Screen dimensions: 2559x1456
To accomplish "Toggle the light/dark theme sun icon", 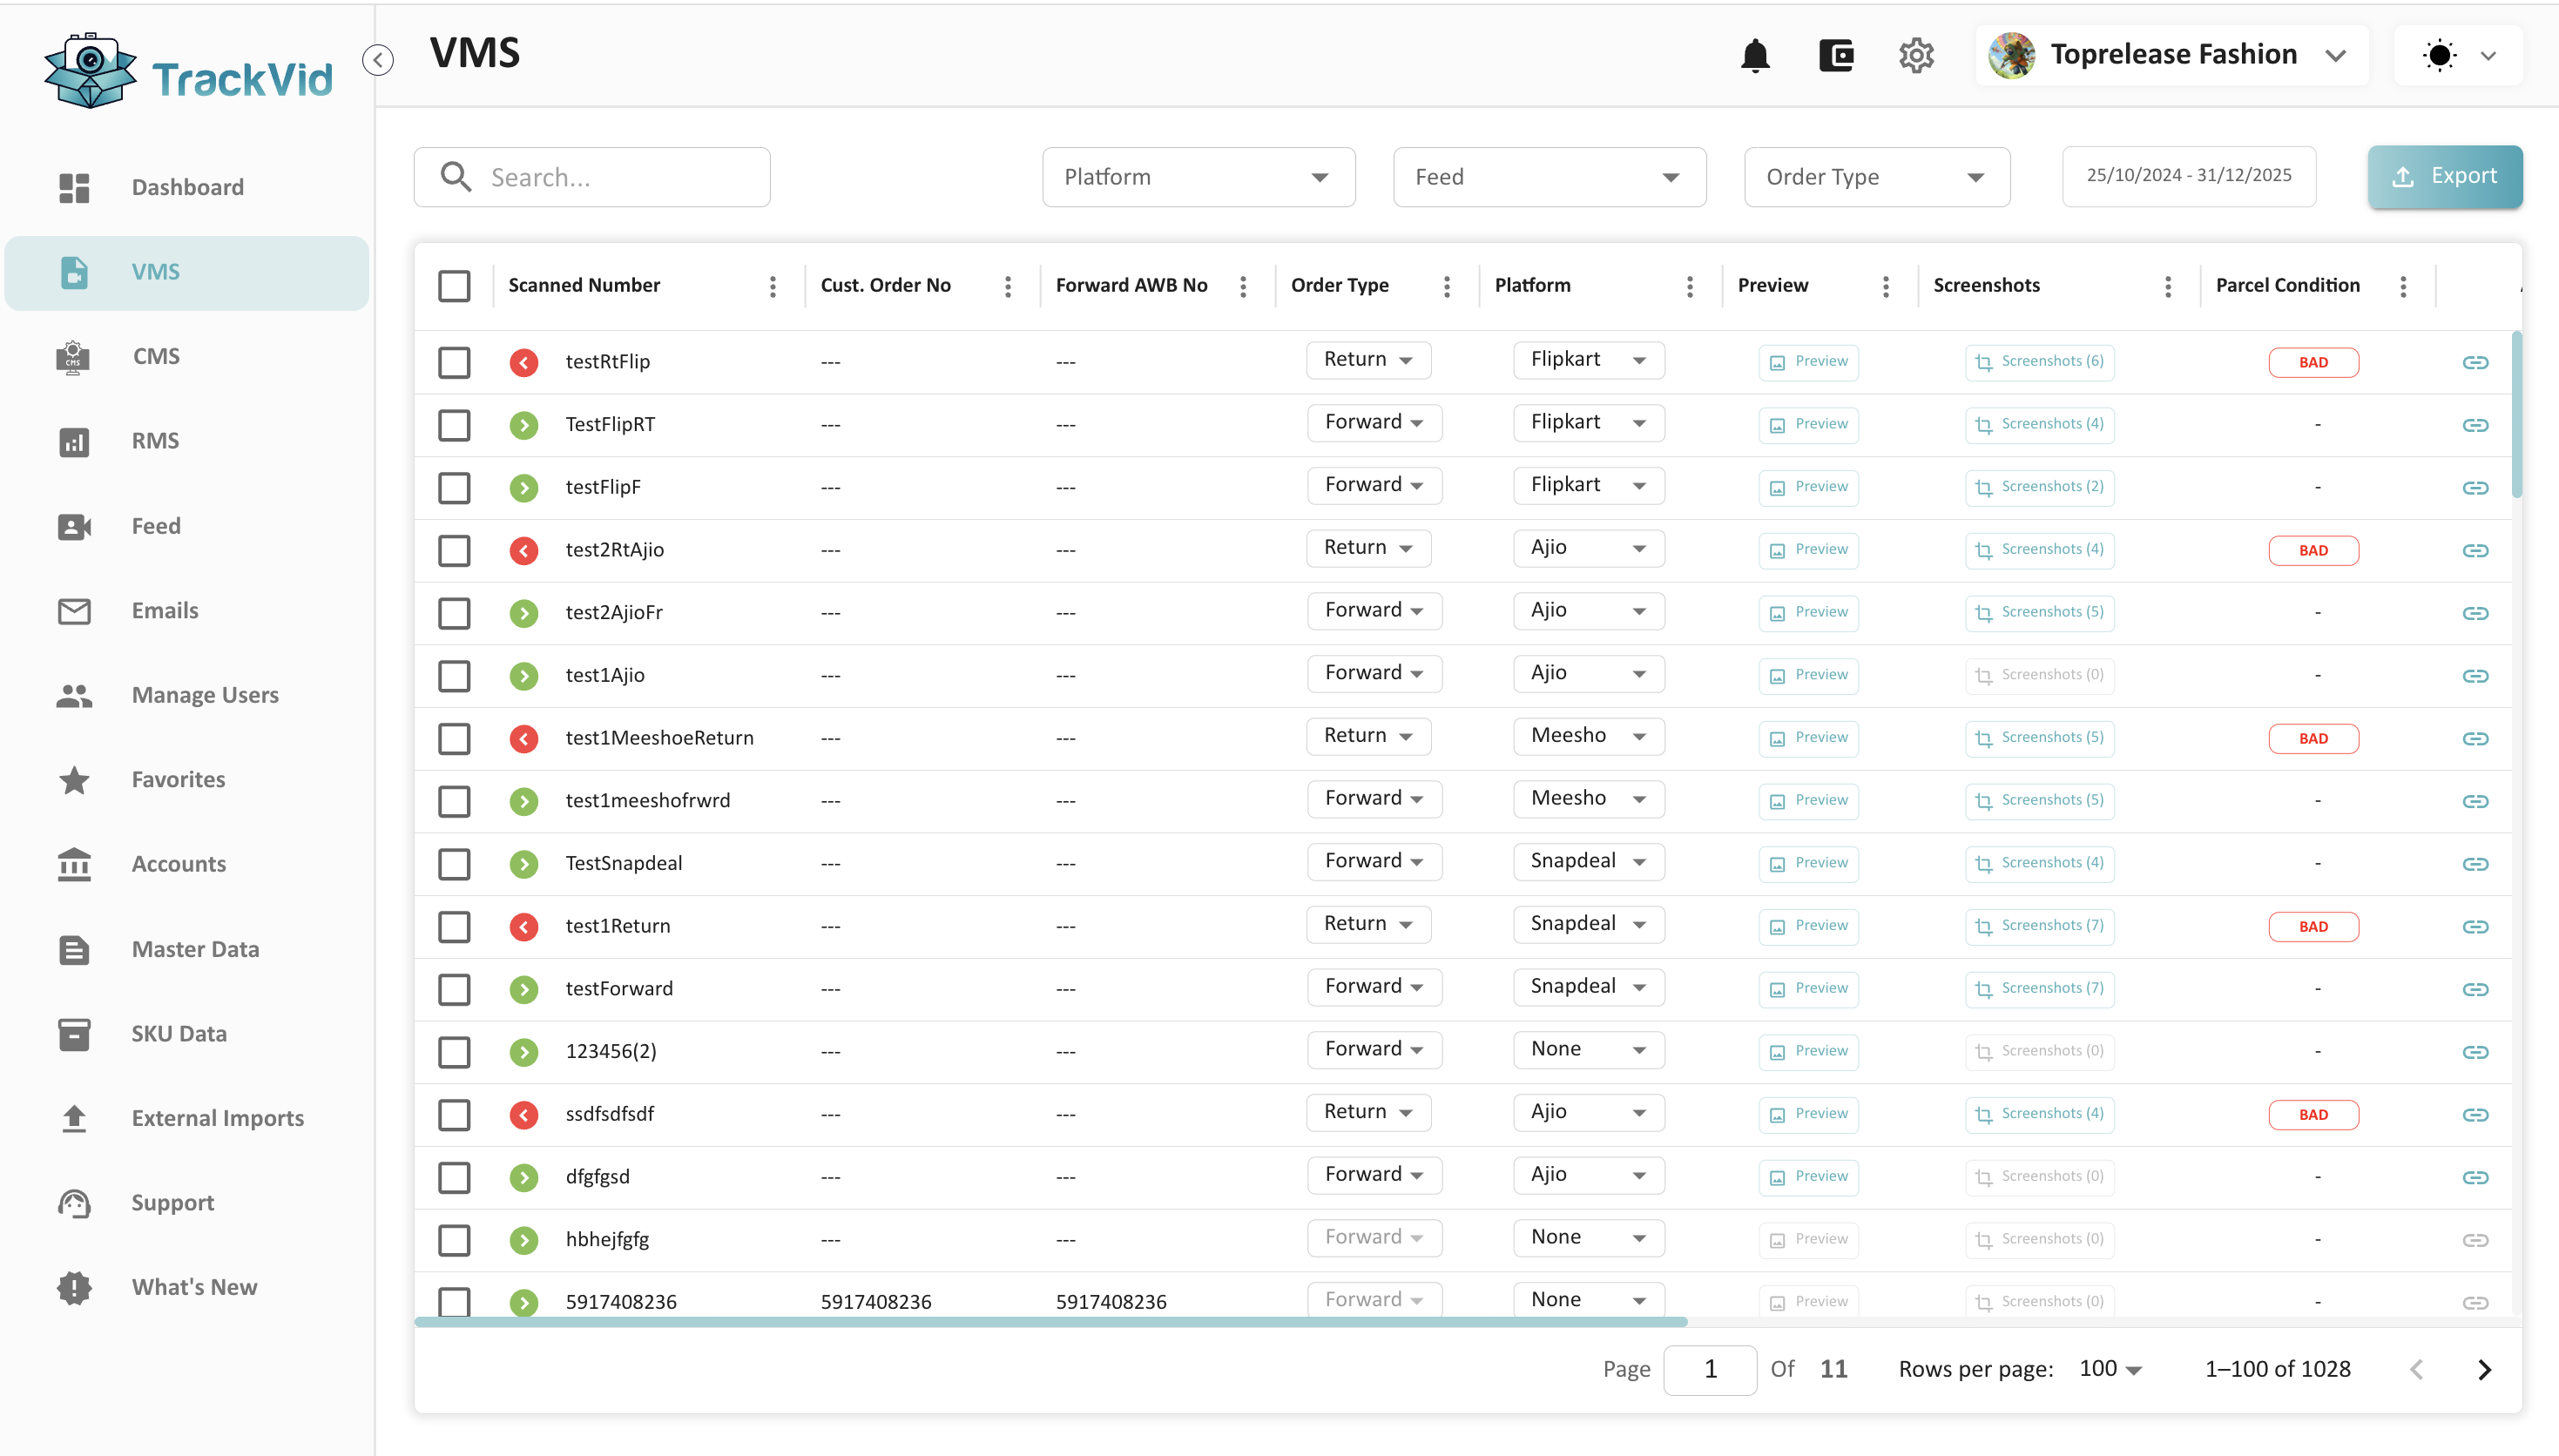I will (x=2438, y=55).
